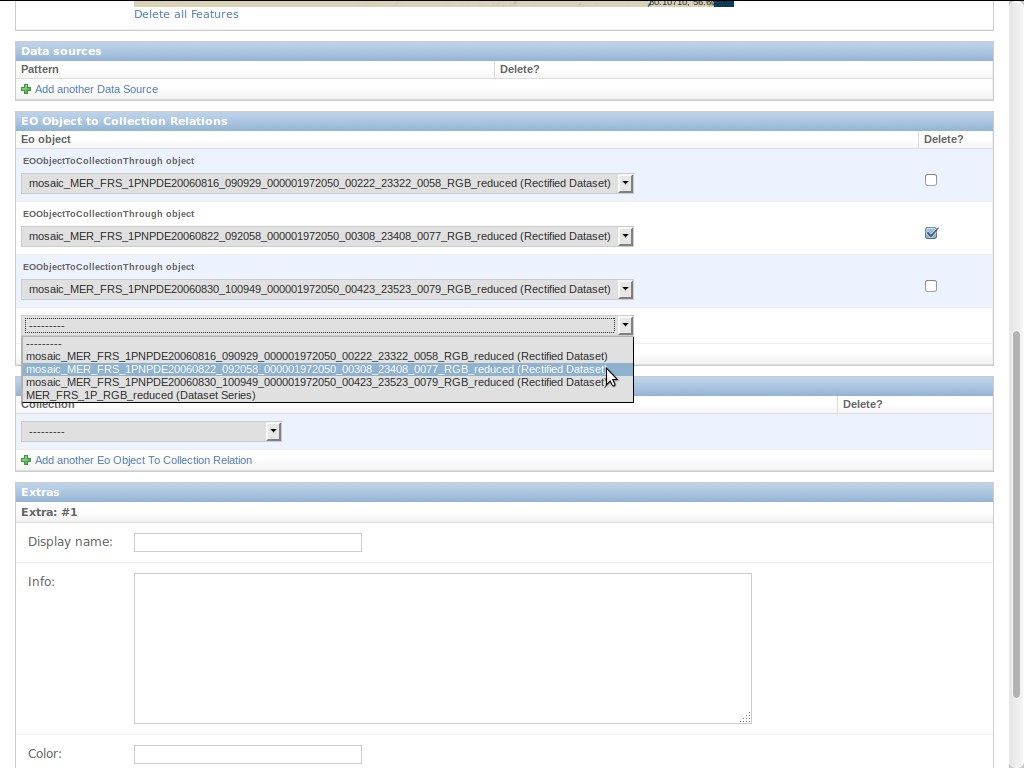Viewport: 1024px width, 768px height.
Task: Click the arrow of the open empty Eo object dropdown
Action: (625, 325)
